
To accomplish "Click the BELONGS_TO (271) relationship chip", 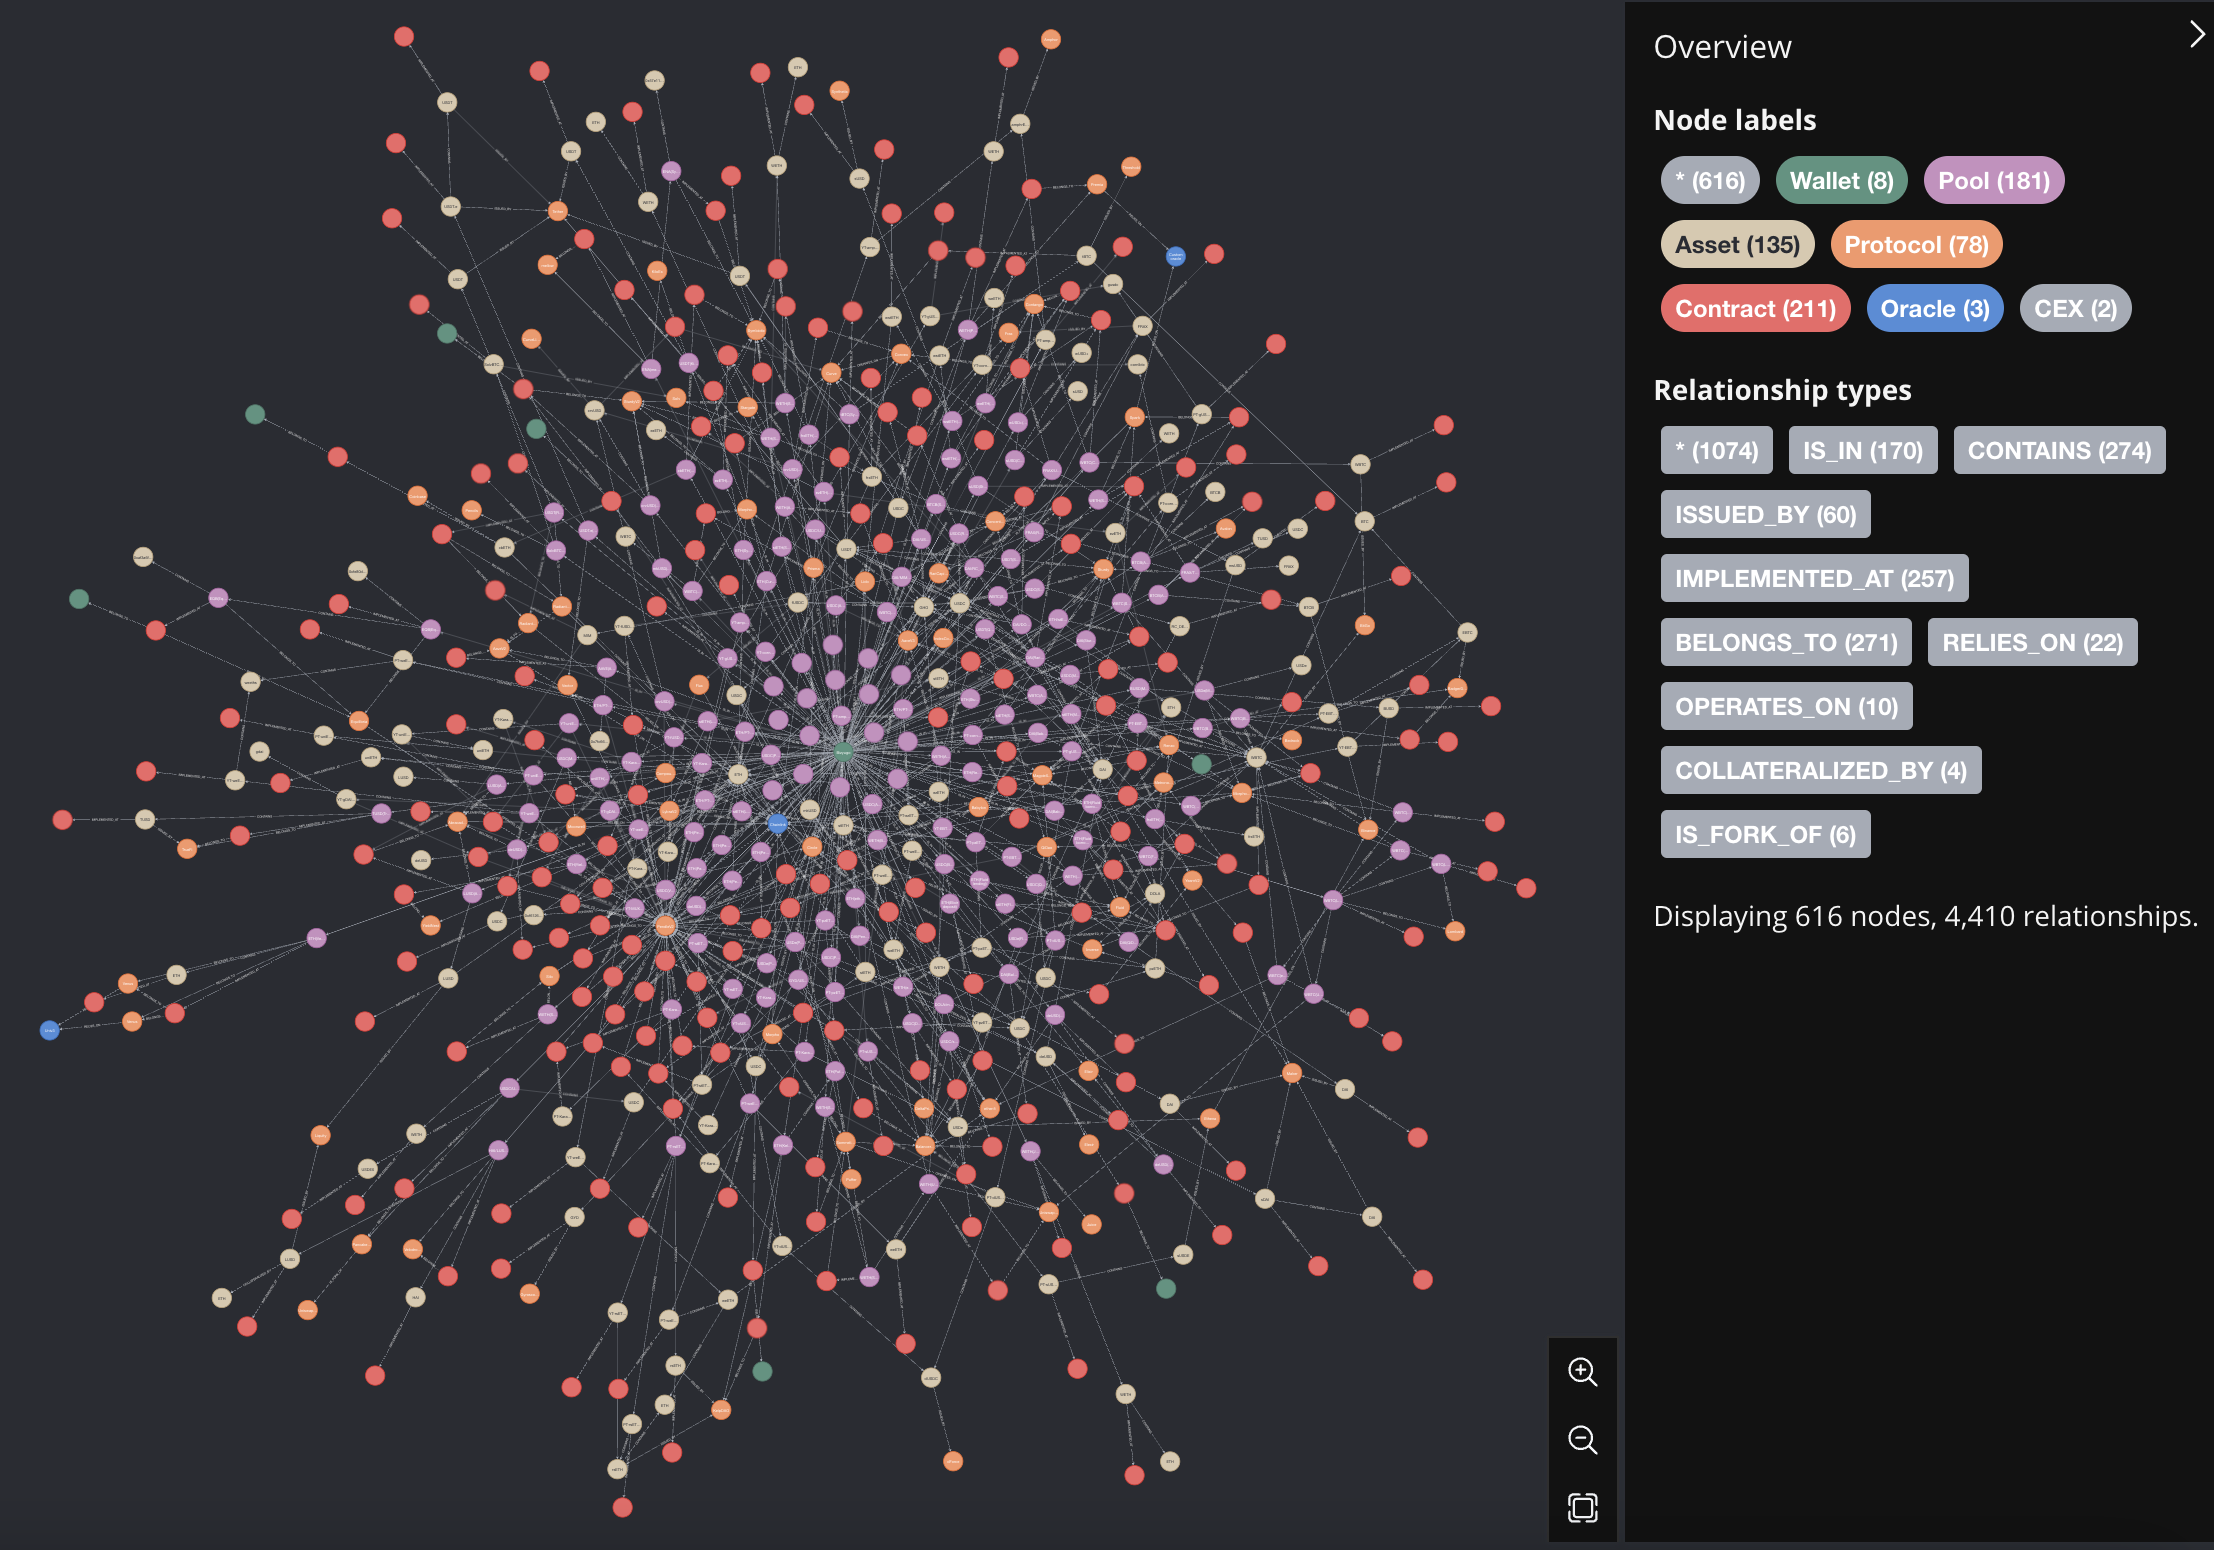I will [1786, 643].
